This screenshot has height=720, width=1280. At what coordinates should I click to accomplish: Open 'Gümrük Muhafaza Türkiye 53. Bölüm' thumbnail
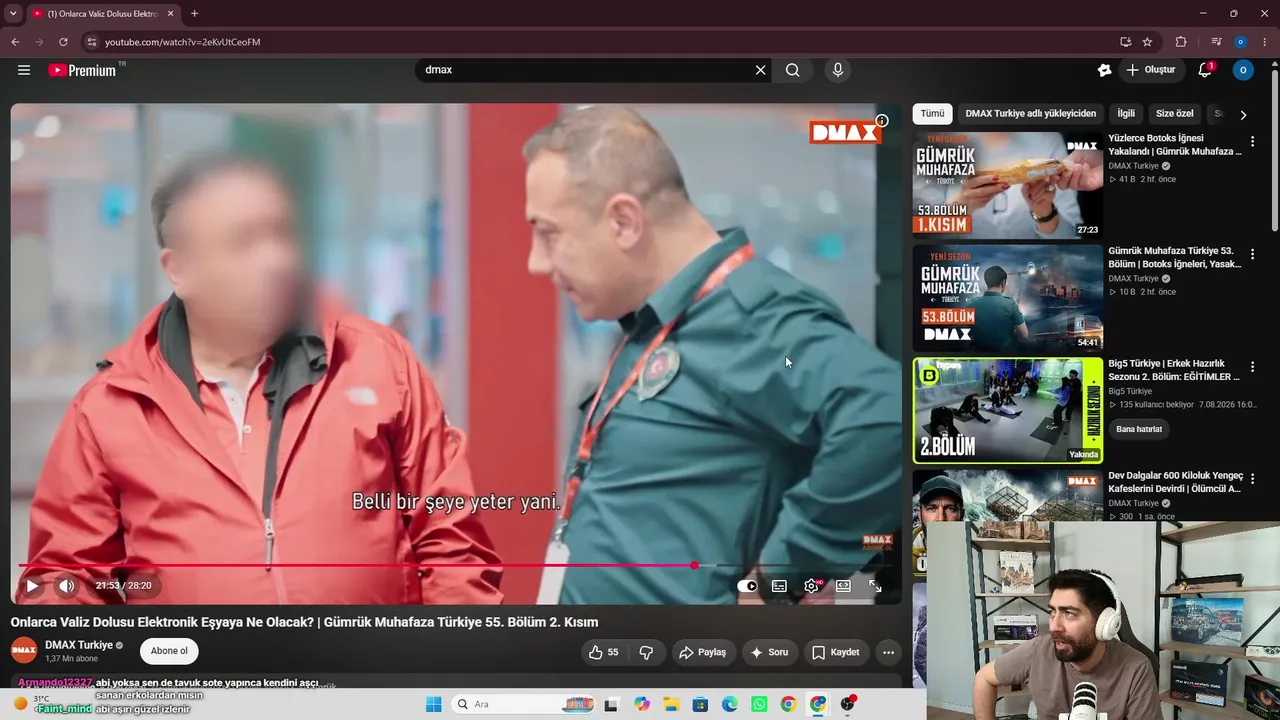(1008, 298)
